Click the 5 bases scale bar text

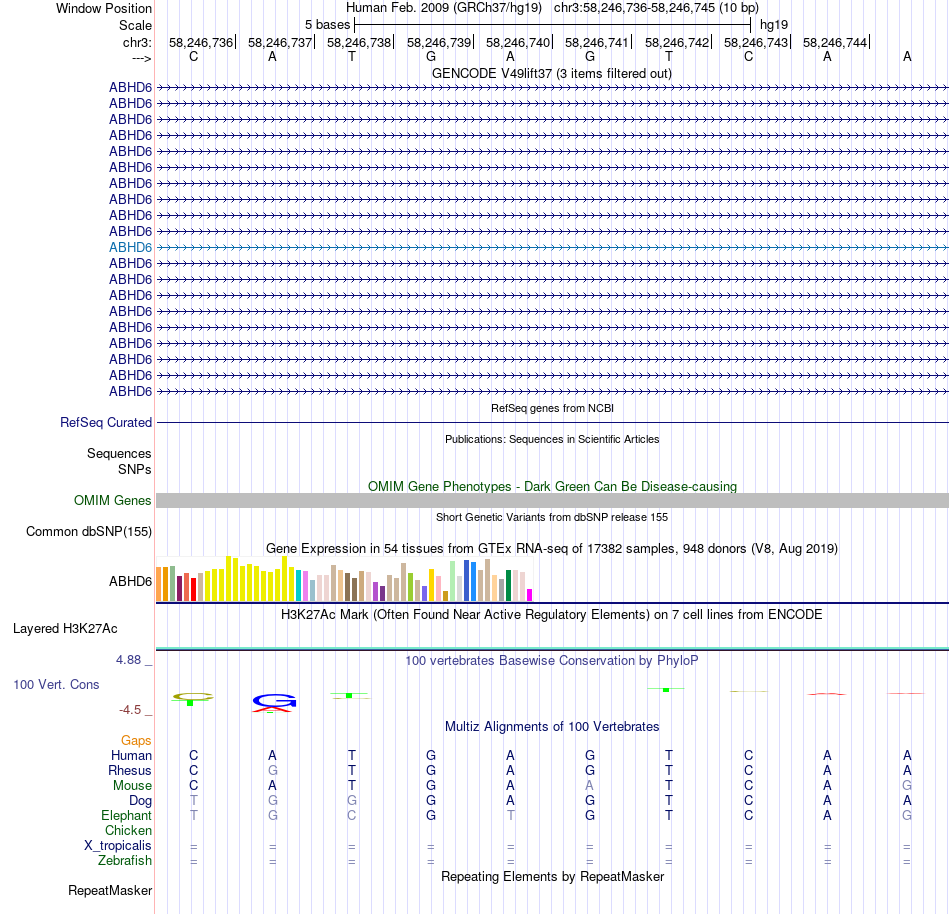point(327,25)
